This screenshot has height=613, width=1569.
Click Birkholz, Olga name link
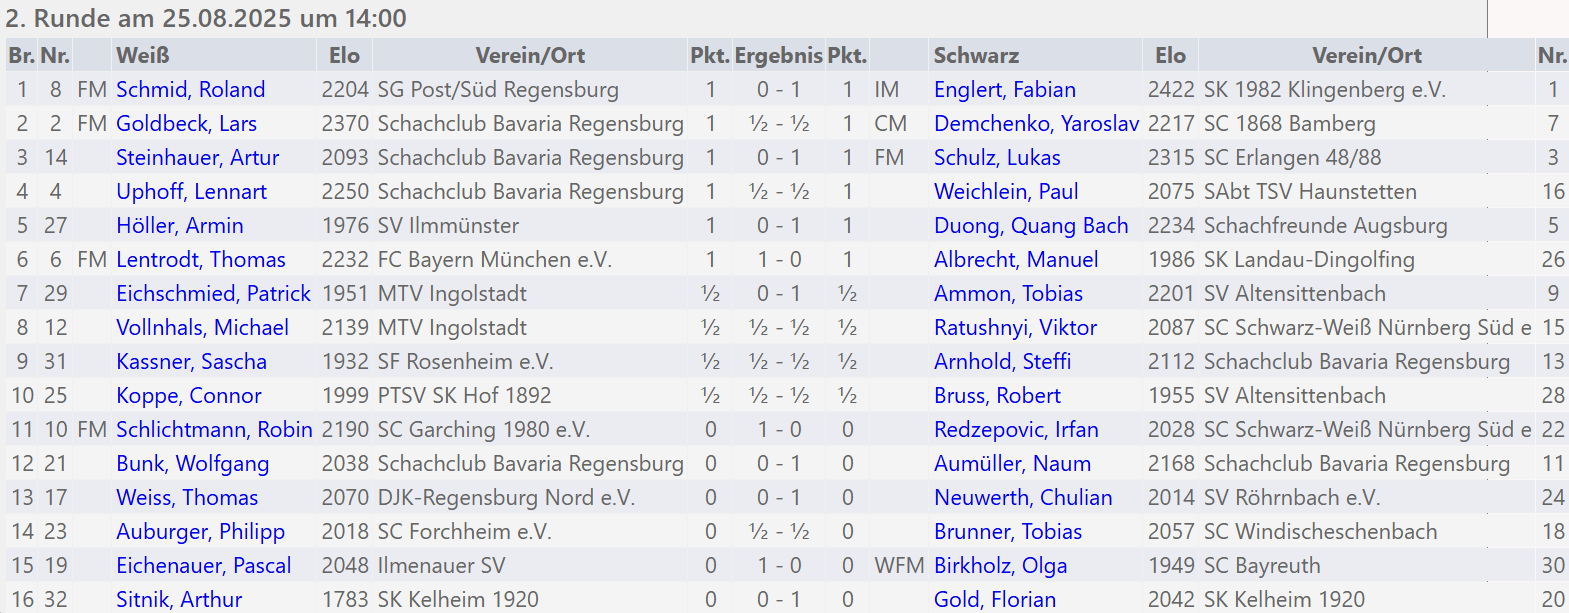pos(1000,566)
